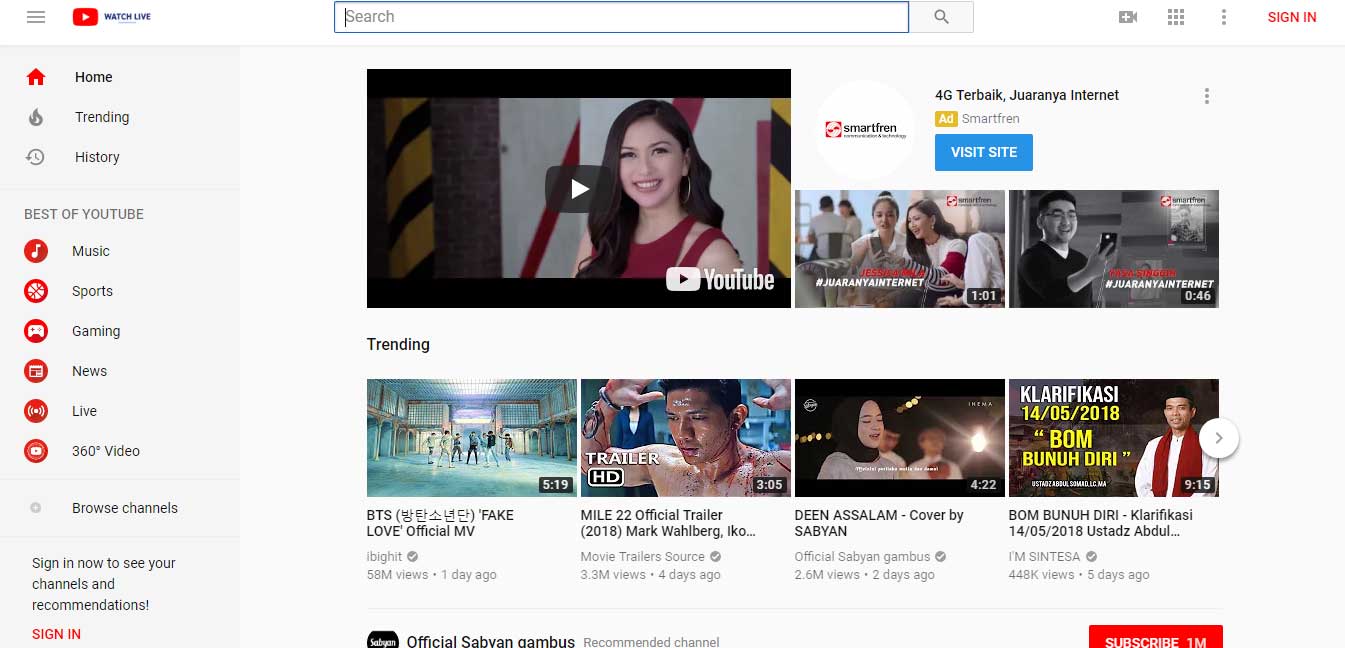Subscribe to Official Sabyan gambus
The height and width of the screenshot is (648, 1345).
pos(1155,637)
